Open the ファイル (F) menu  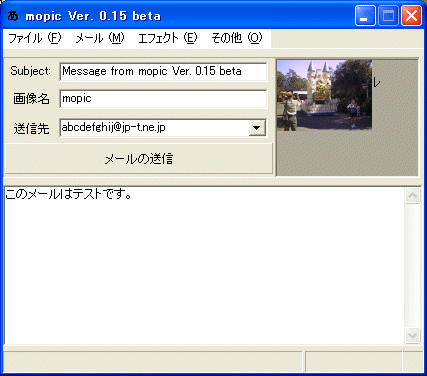[x=35, y=38]
